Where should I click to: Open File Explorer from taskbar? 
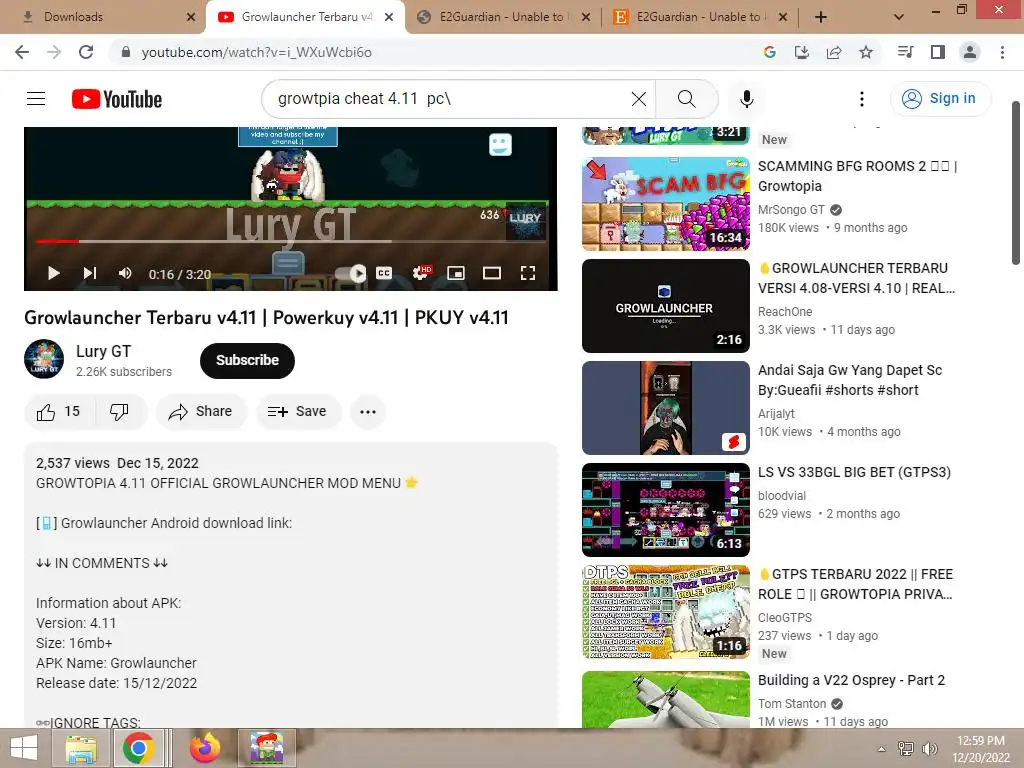[81, 748]
